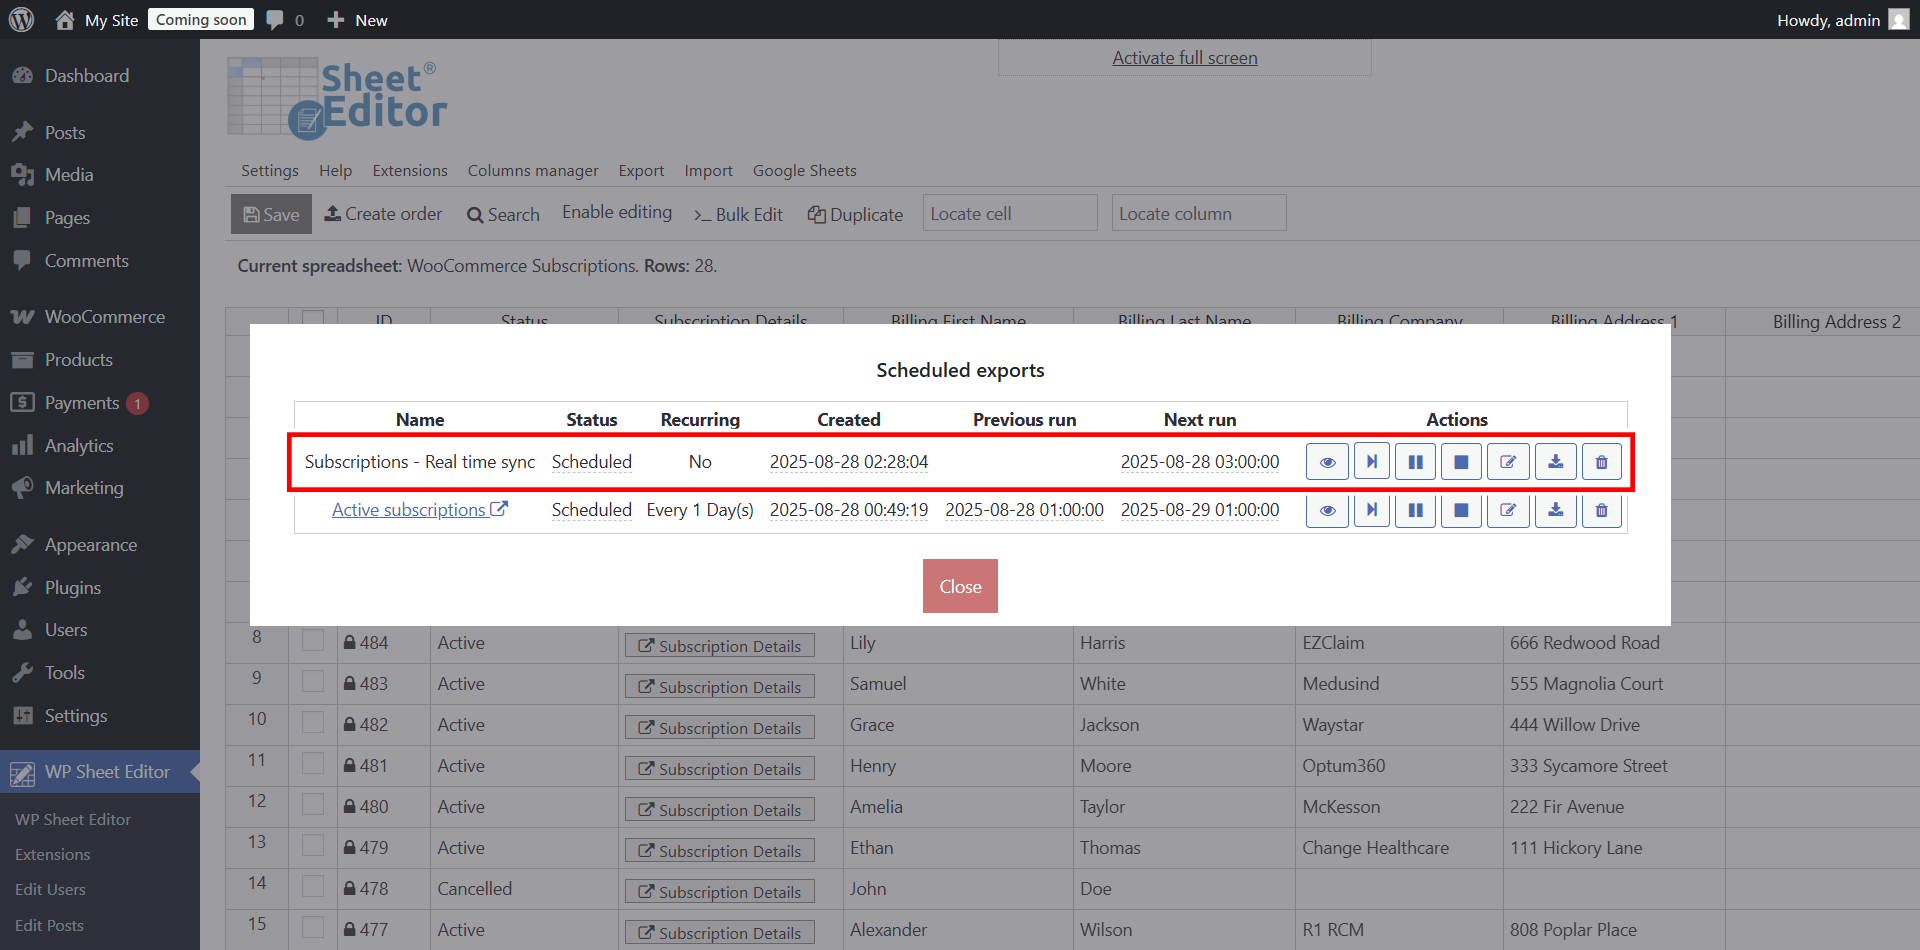Viewport: 1920px width, 950px height.
Task: Stop the Subscriptions - Real time sync export
Action: [1461, 462]
